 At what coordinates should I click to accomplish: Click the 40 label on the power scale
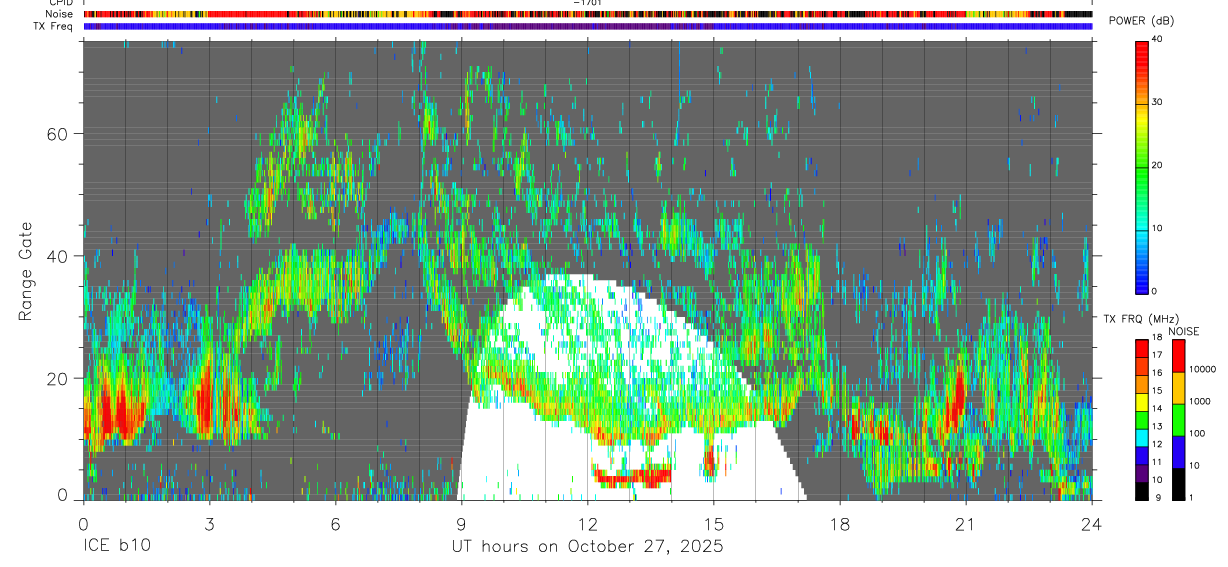[x=1157, y=39]
